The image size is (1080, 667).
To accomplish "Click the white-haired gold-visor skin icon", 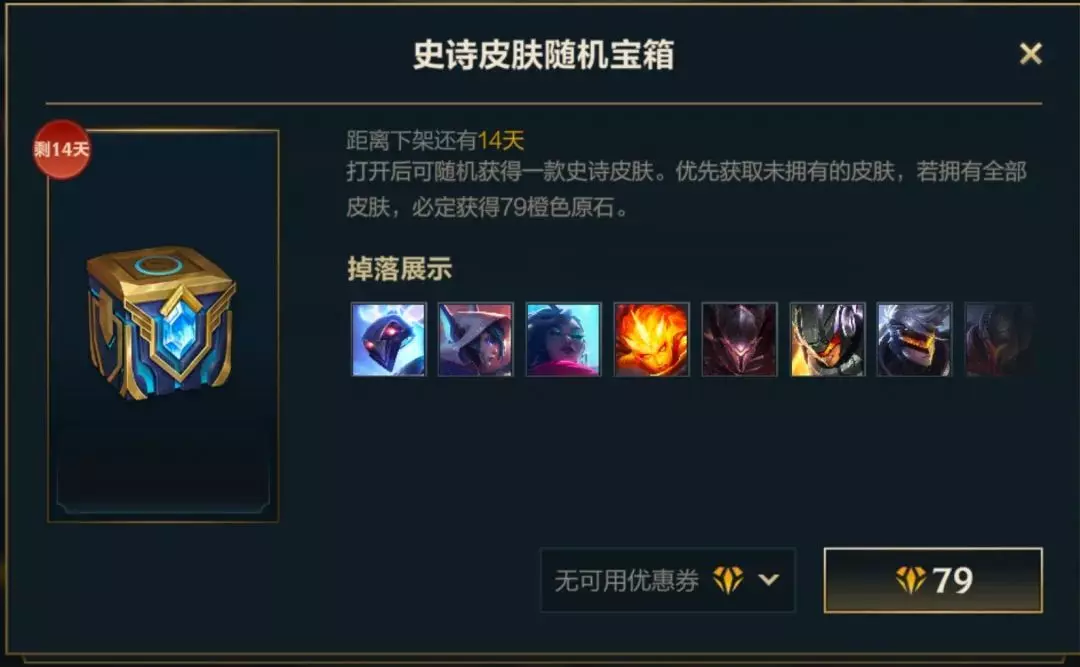I will coord(915,340).
